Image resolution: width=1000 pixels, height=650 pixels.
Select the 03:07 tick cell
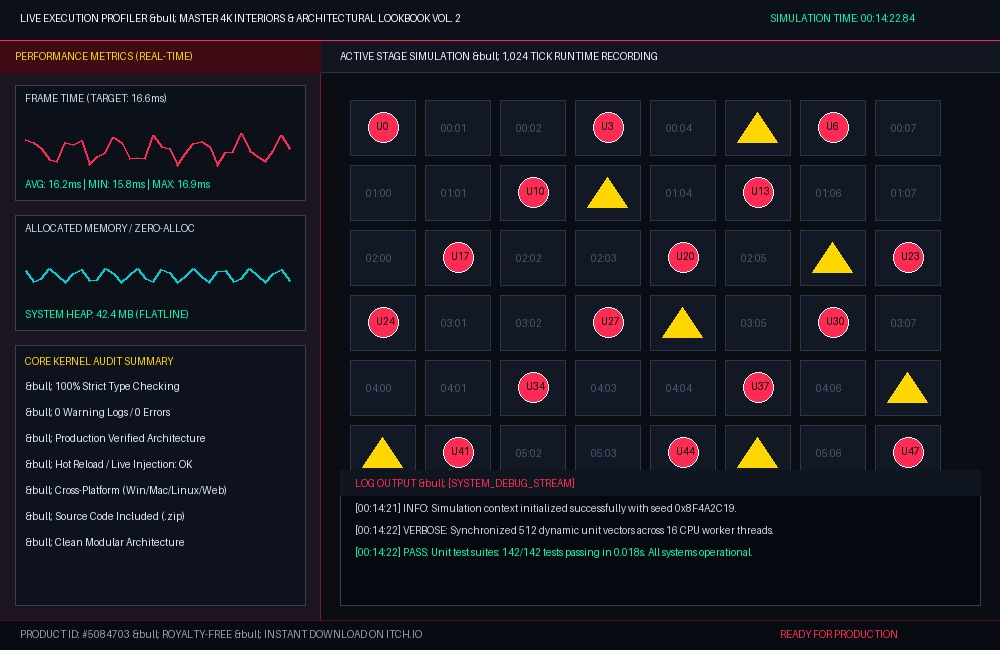(x=908, y=323)
